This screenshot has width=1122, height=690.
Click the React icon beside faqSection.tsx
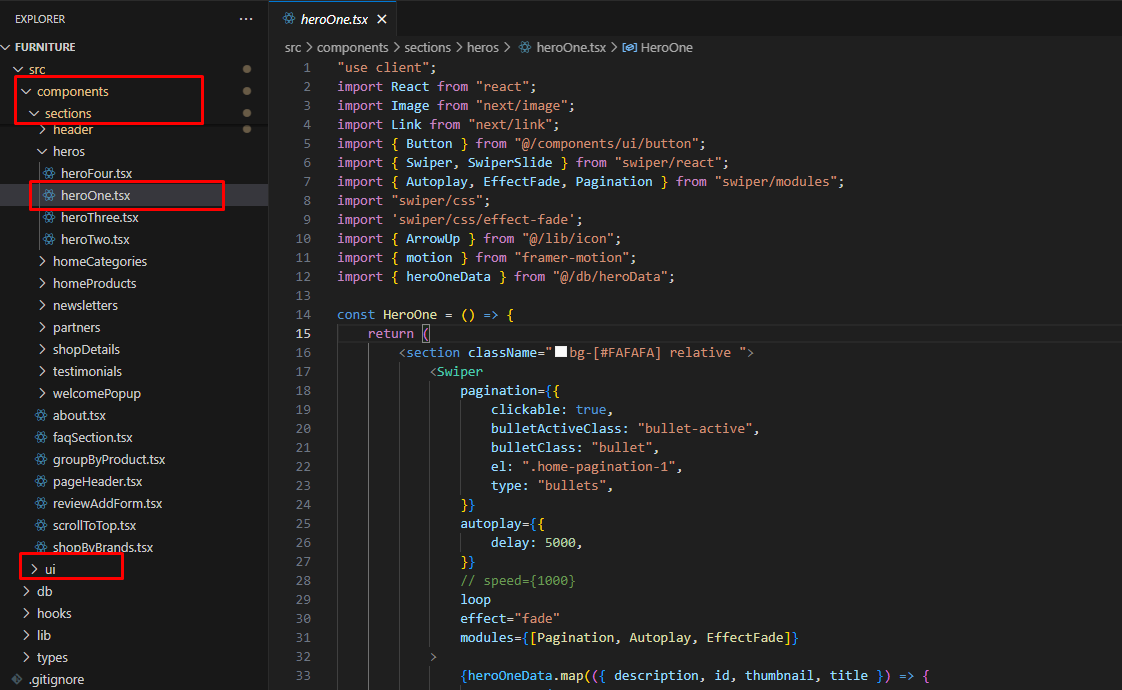[x=41, y=438]
